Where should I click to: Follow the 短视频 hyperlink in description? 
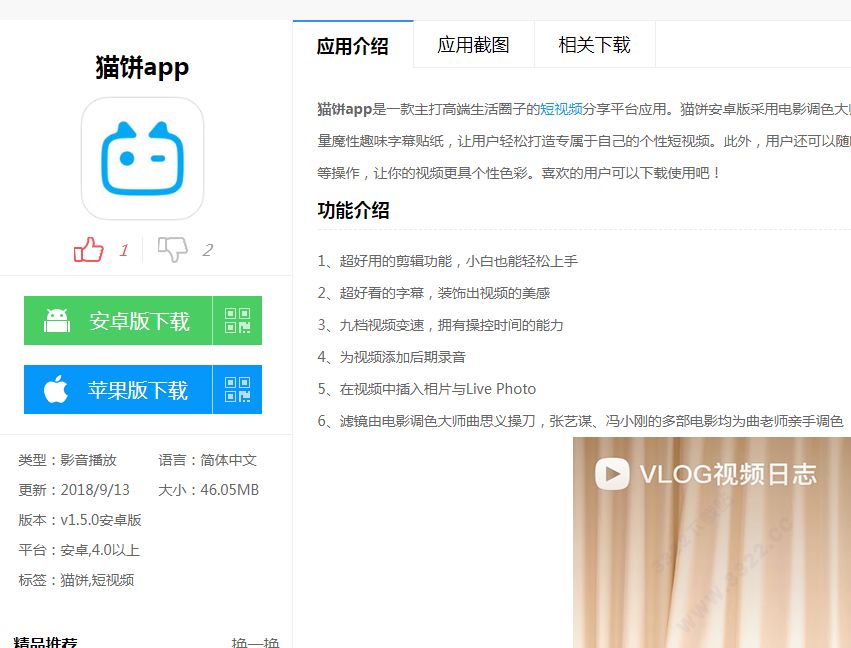click(561, 109)
